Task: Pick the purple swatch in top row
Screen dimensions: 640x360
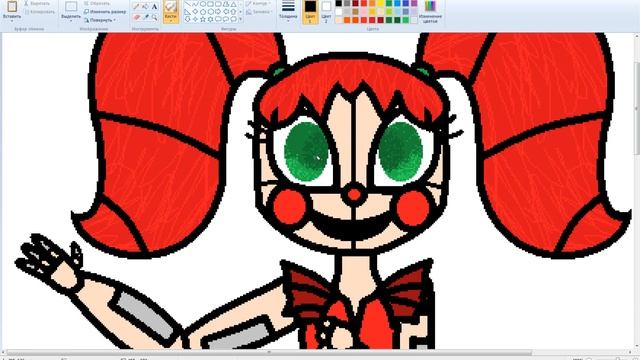Action: (x=414, y=3)
